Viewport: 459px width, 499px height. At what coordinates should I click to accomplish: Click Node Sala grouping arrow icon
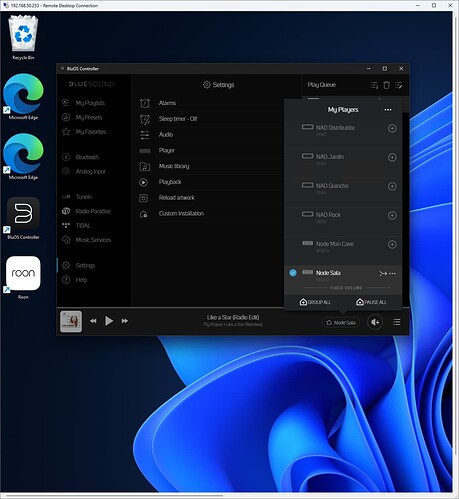coord(383,274)
